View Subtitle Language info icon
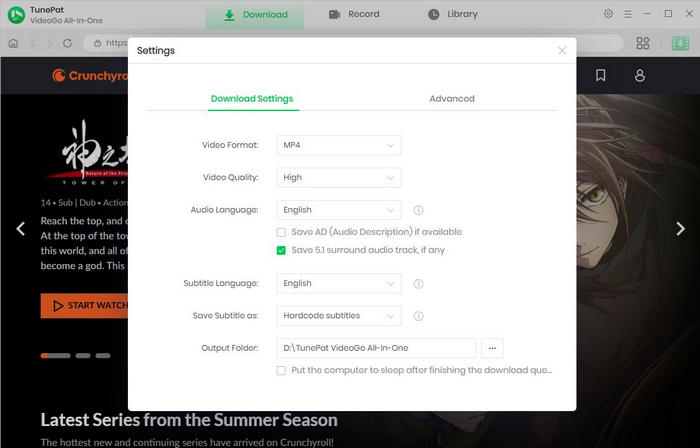The image size is (700, 448). 418,284
